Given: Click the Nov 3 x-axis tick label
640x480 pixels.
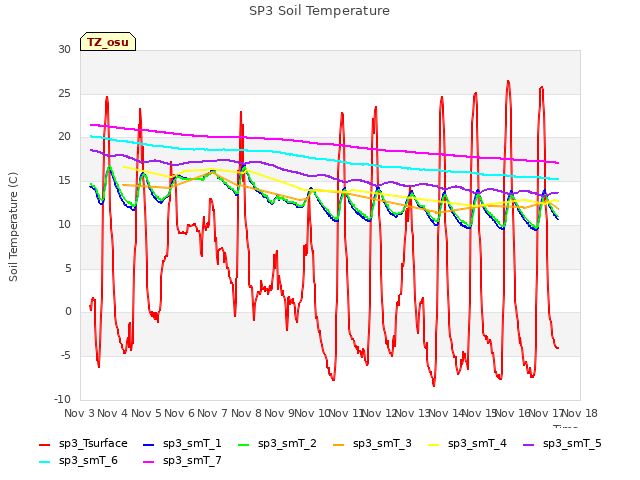Looking at the screenshot, I should [x=79, y=413].
